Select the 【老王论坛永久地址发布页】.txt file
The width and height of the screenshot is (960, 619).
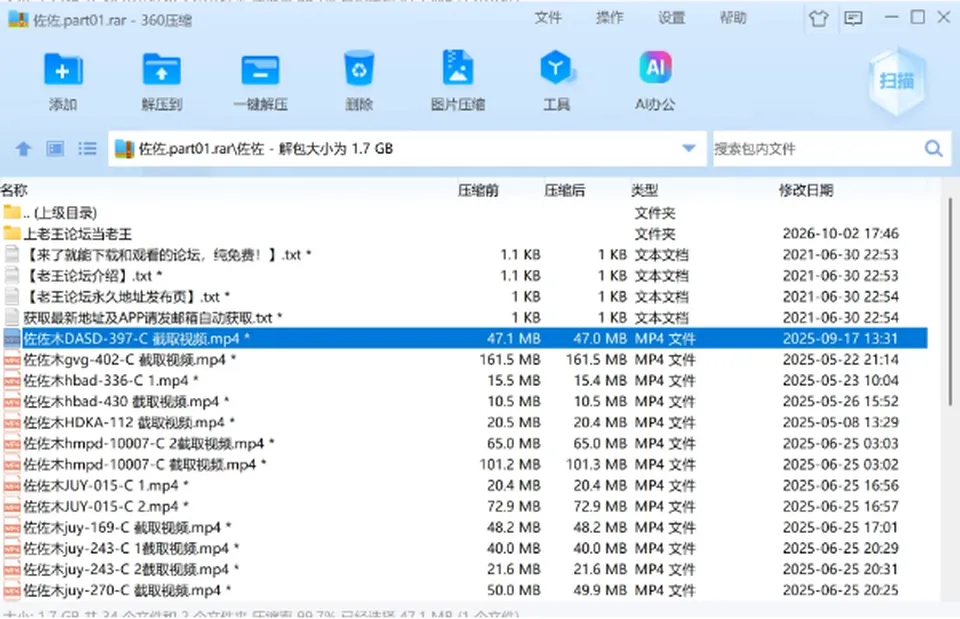click(126, 297)
